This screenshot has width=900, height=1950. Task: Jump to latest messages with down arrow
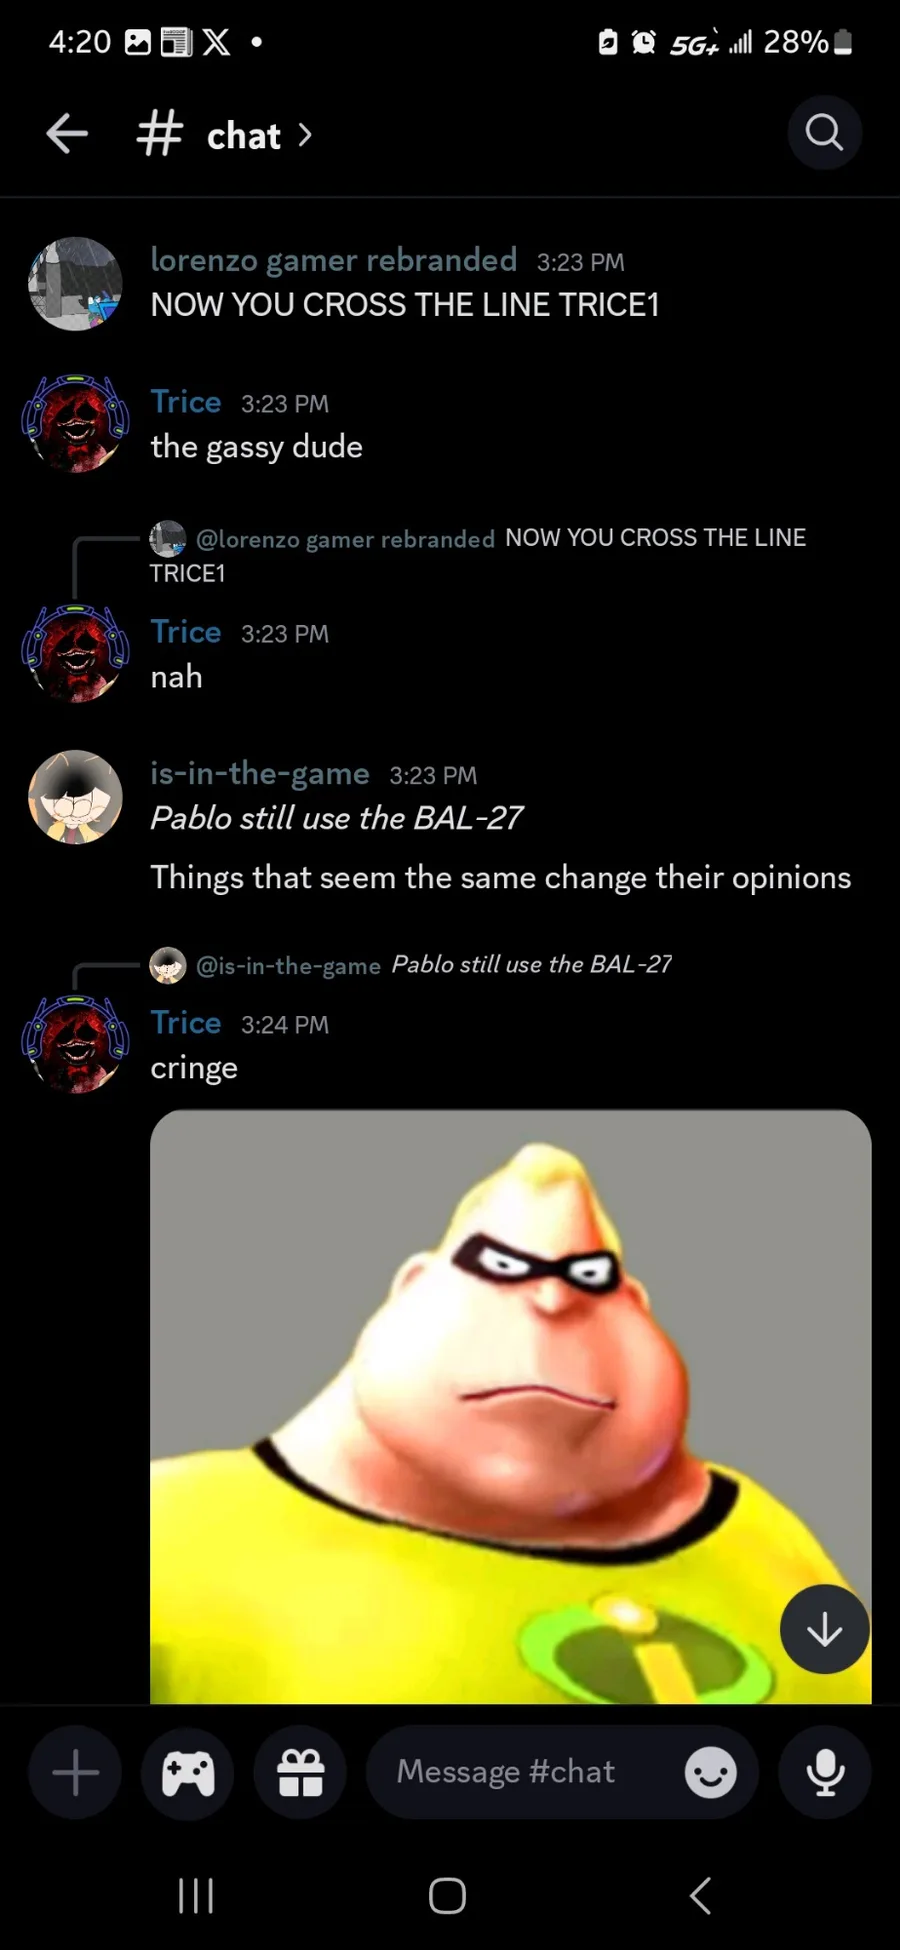pyautogui.click(x=824, y=1629)
